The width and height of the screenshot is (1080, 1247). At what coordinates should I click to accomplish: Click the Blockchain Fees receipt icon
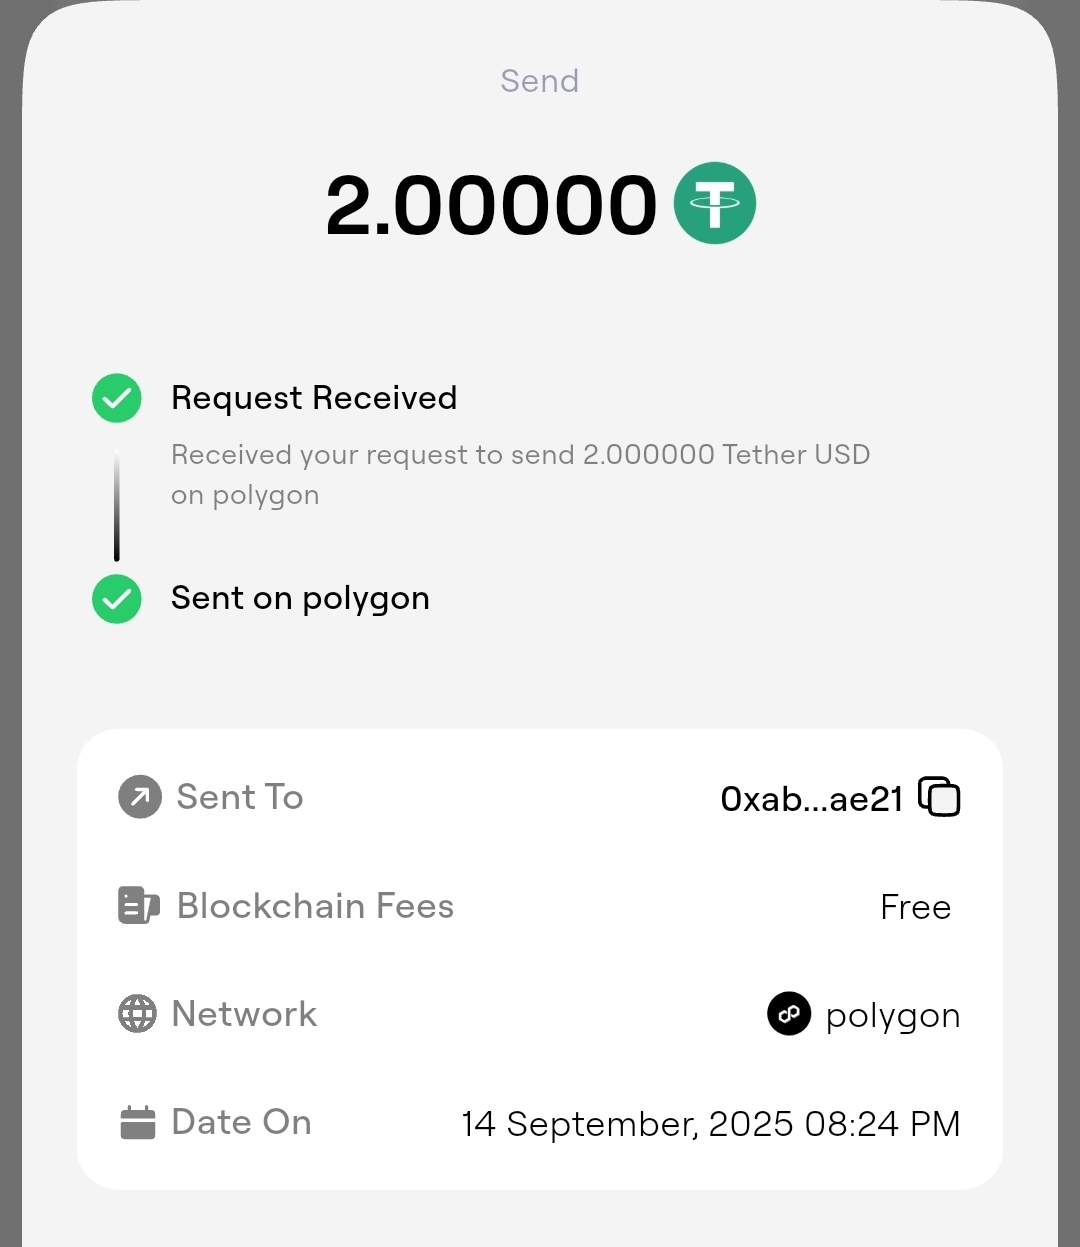(x=138, y=905)
